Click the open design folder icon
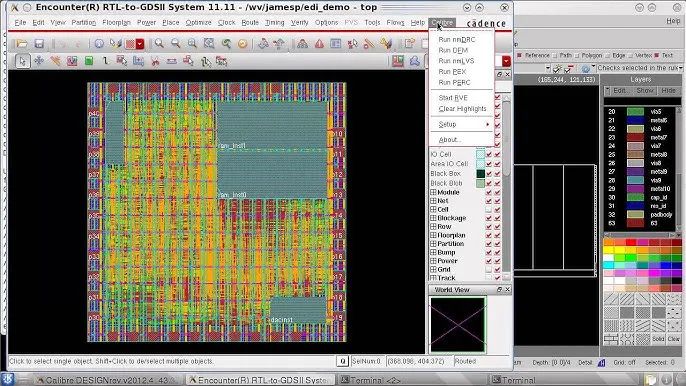 pos(21,43)
